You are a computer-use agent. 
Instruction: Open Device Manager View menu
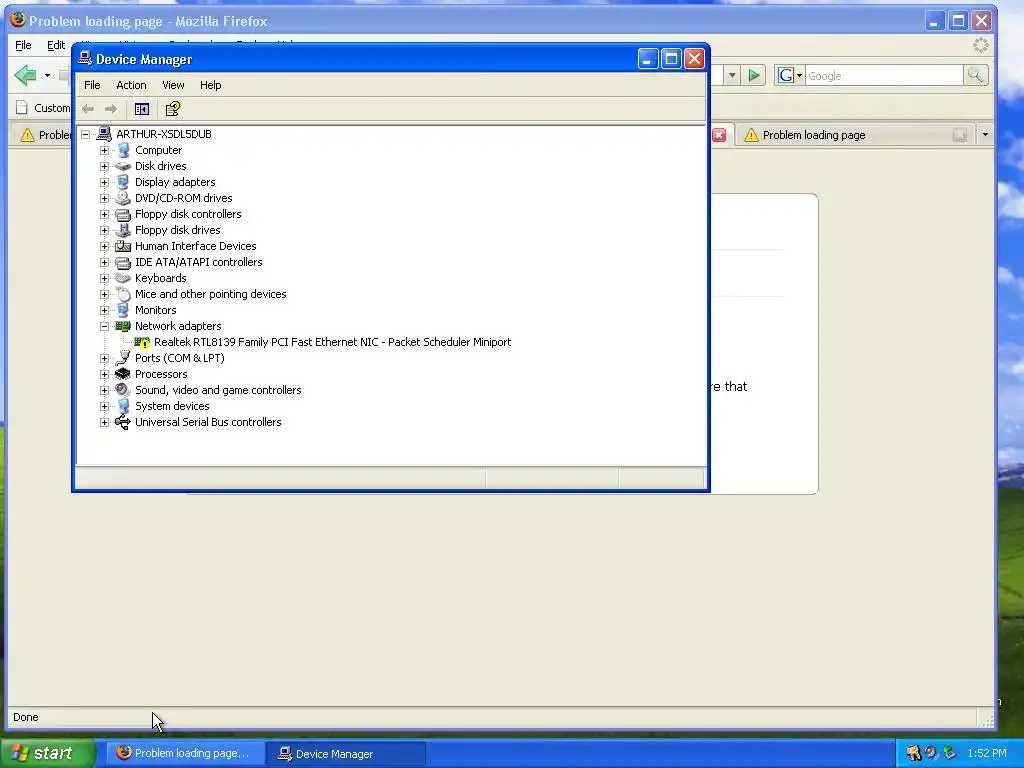coord(173,85)
